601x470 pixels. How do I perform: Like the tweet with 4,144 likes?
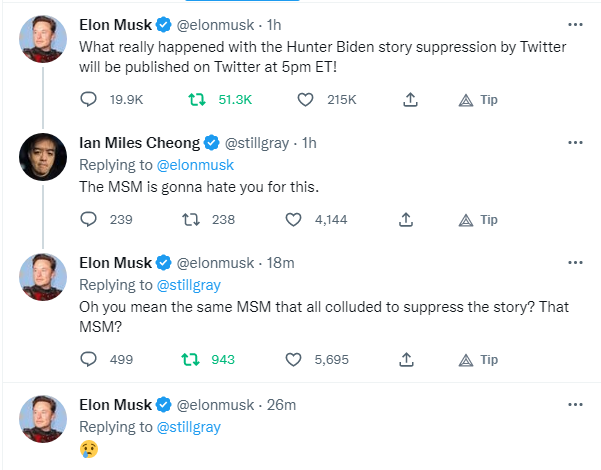point(295,220)
